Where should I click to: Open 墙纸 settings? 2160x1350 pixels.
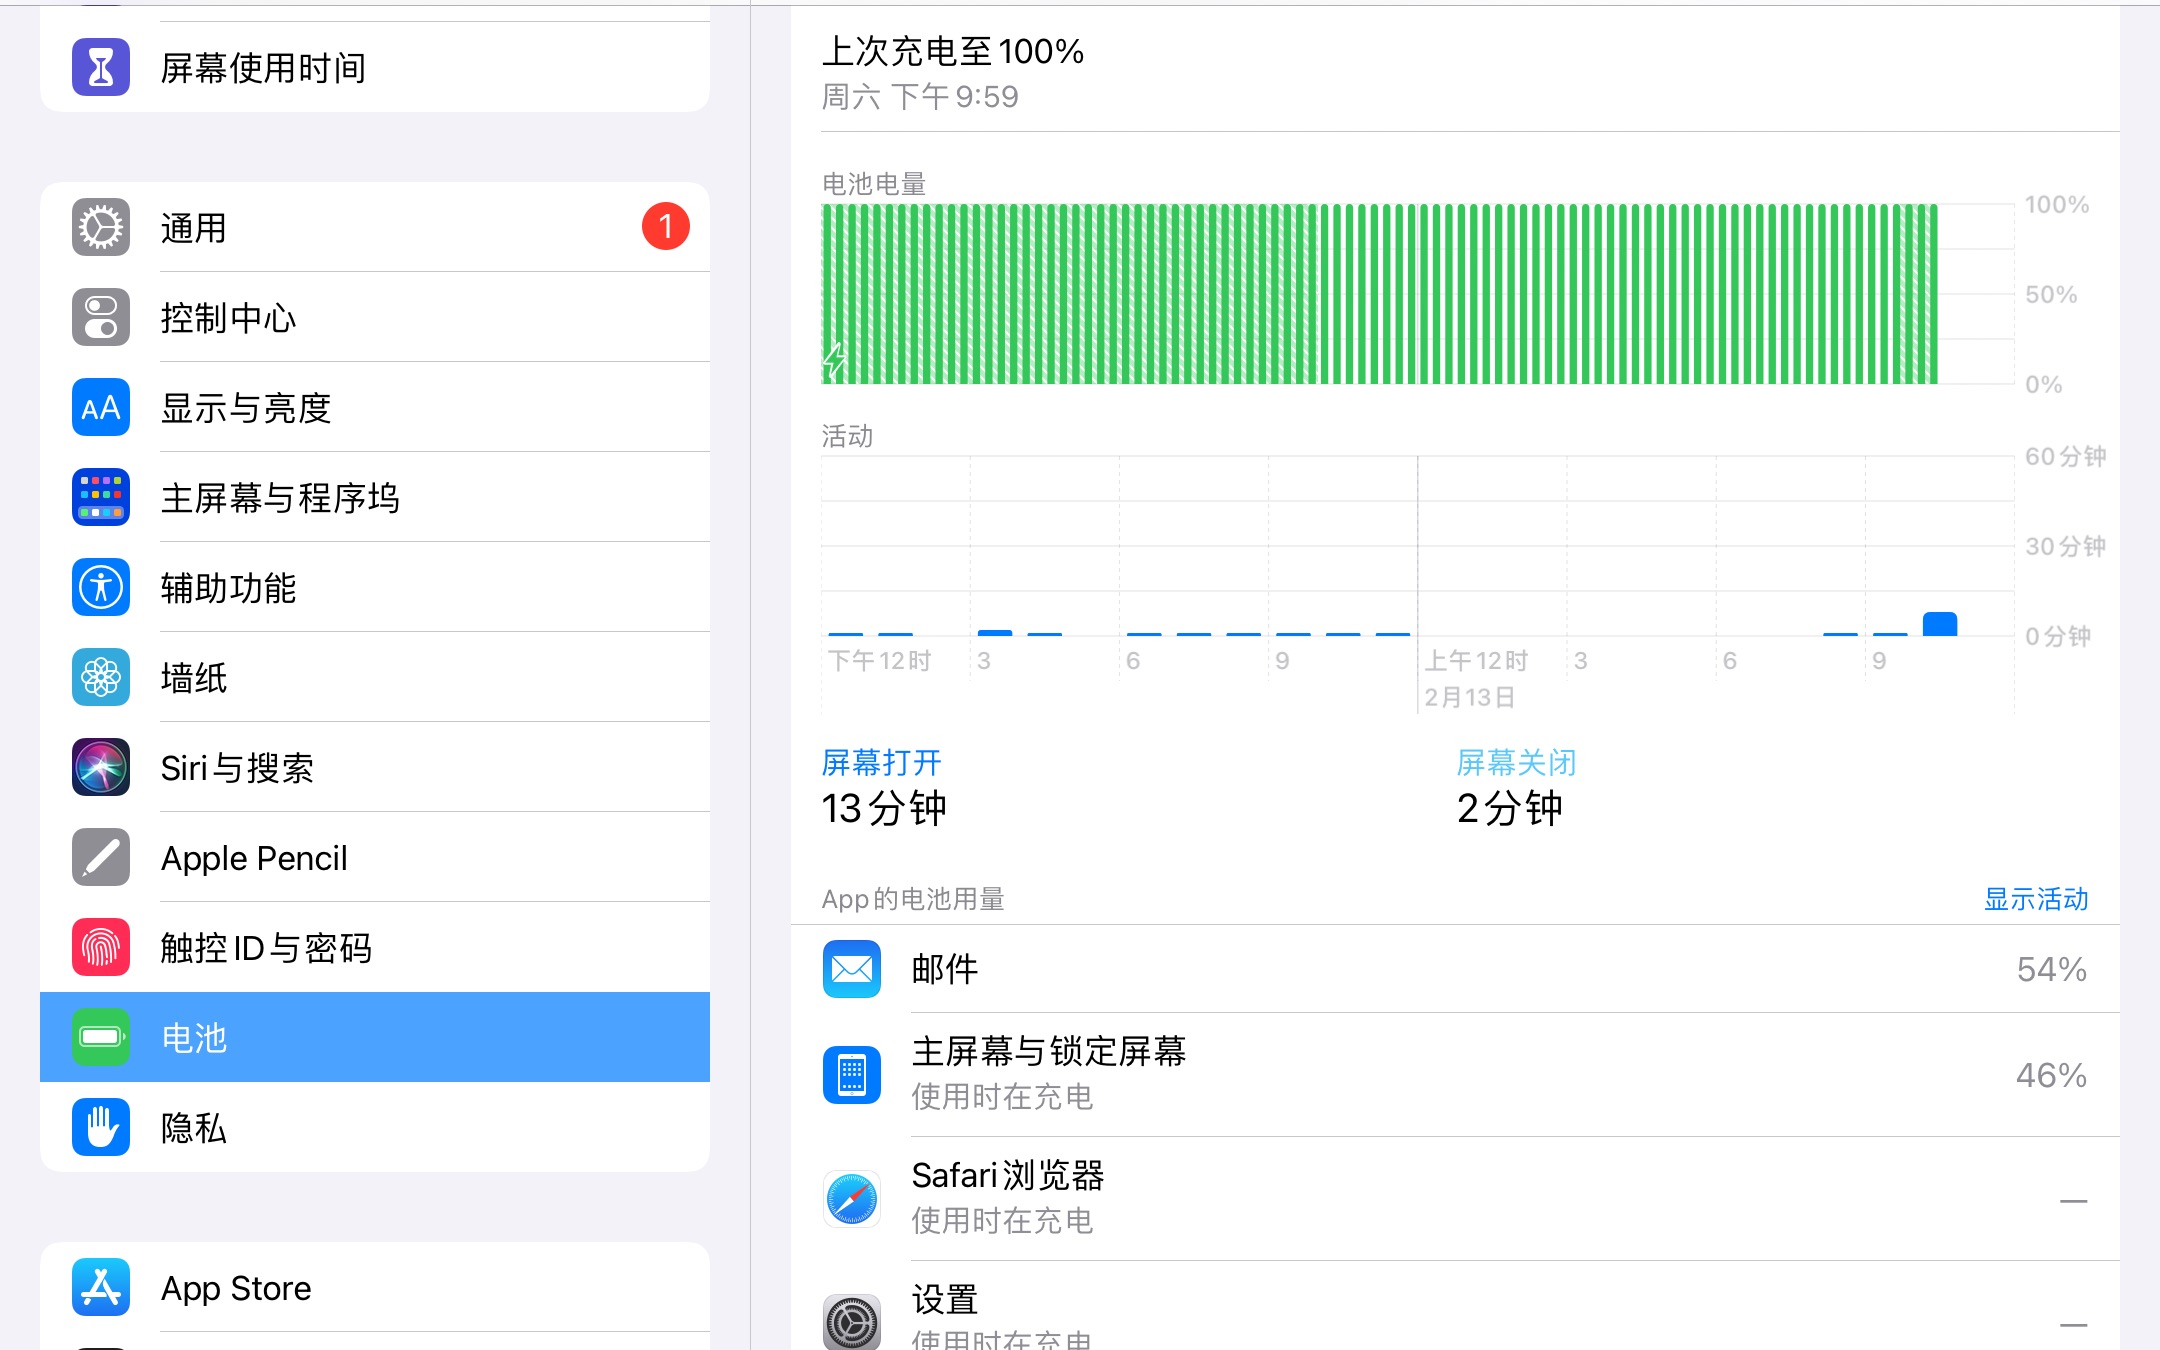(375, 677)
